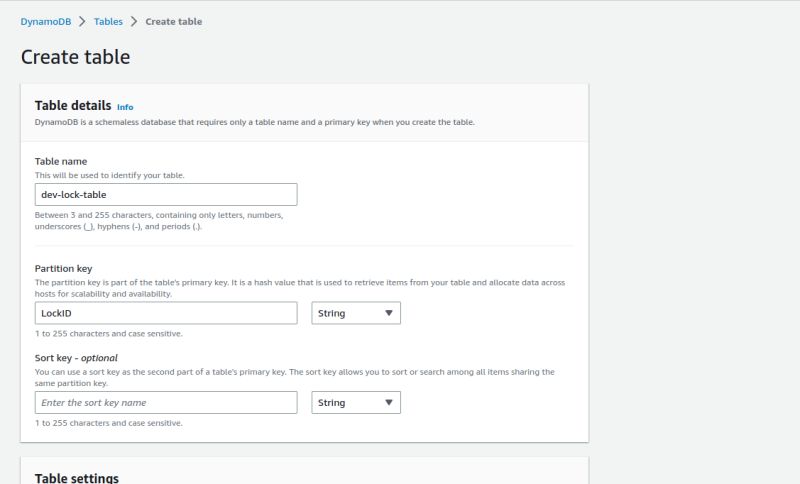Go to the Tables breadcrumb link

pyautogui.click(x=109, y=21)
